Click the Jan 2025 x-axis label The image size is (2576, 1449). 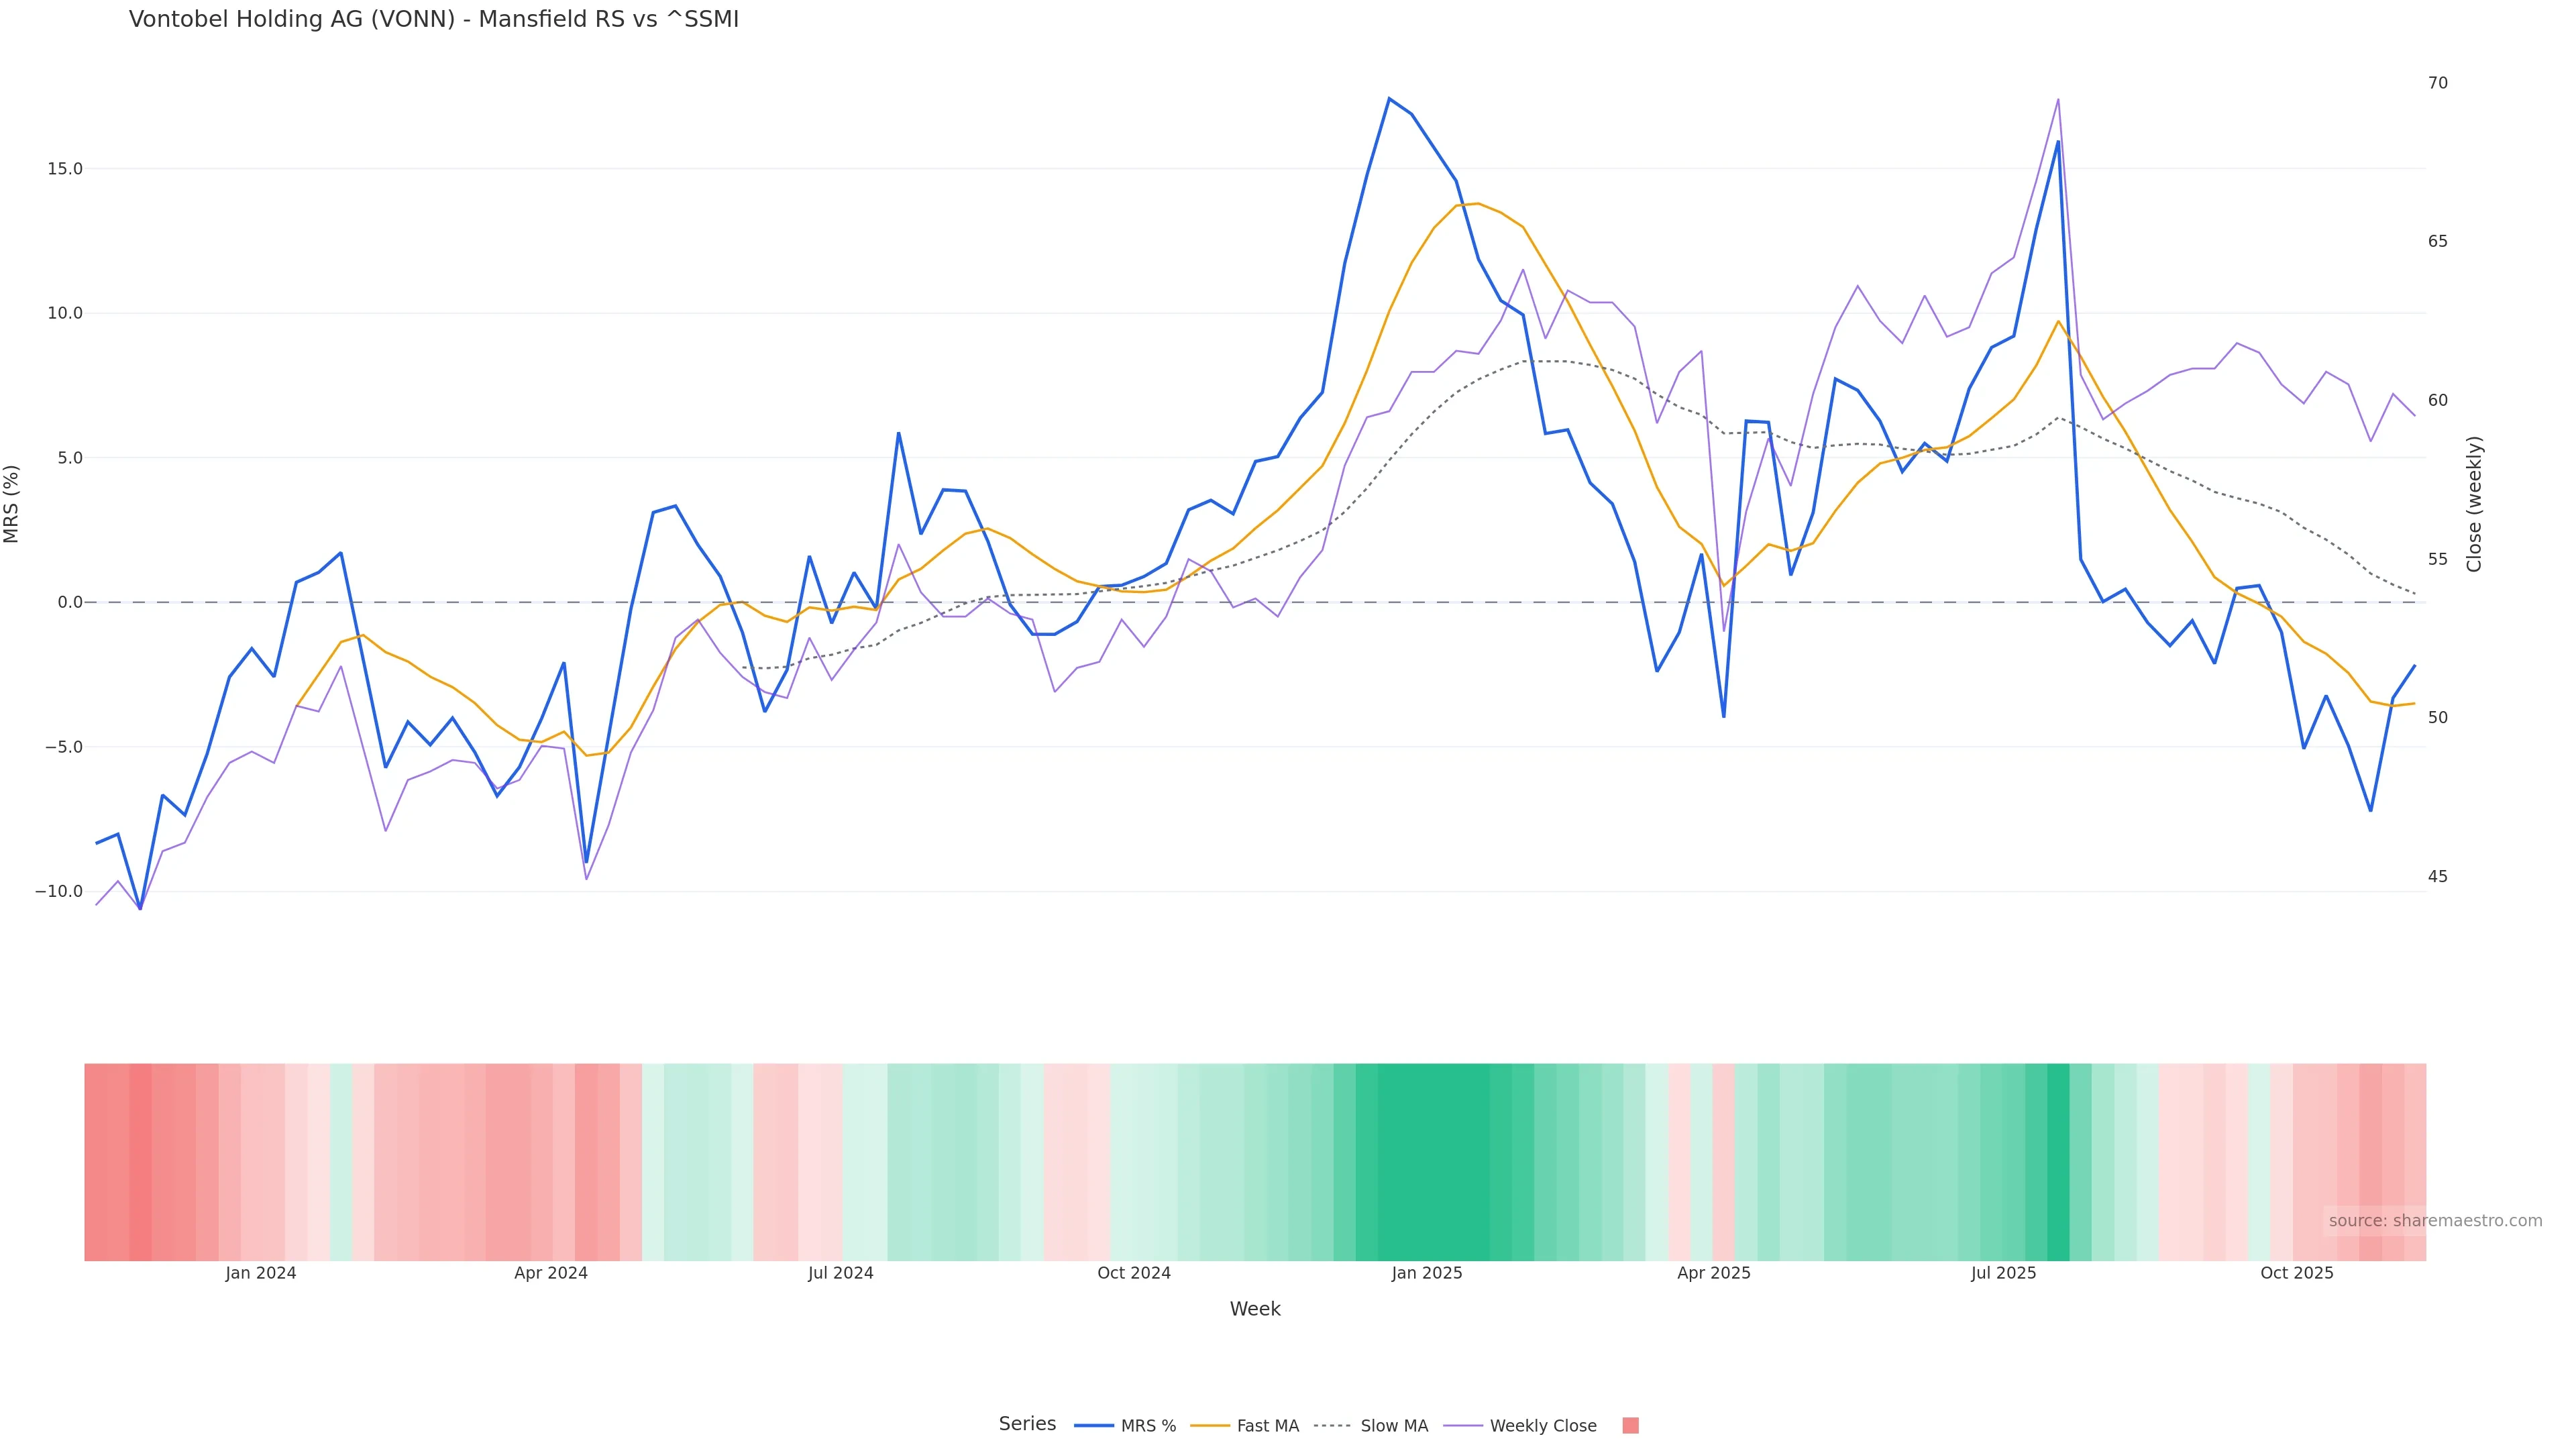tap(1427, 1273)
